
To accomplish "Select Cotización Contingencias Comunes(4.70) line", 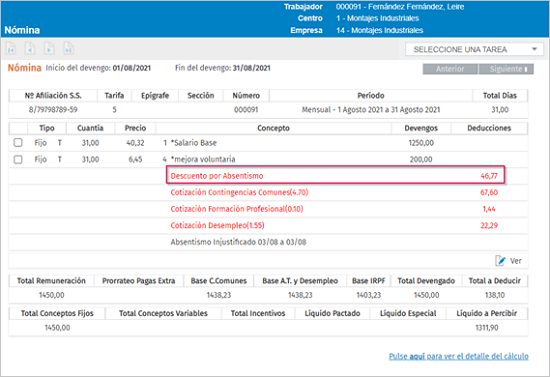I will [239, 193].
